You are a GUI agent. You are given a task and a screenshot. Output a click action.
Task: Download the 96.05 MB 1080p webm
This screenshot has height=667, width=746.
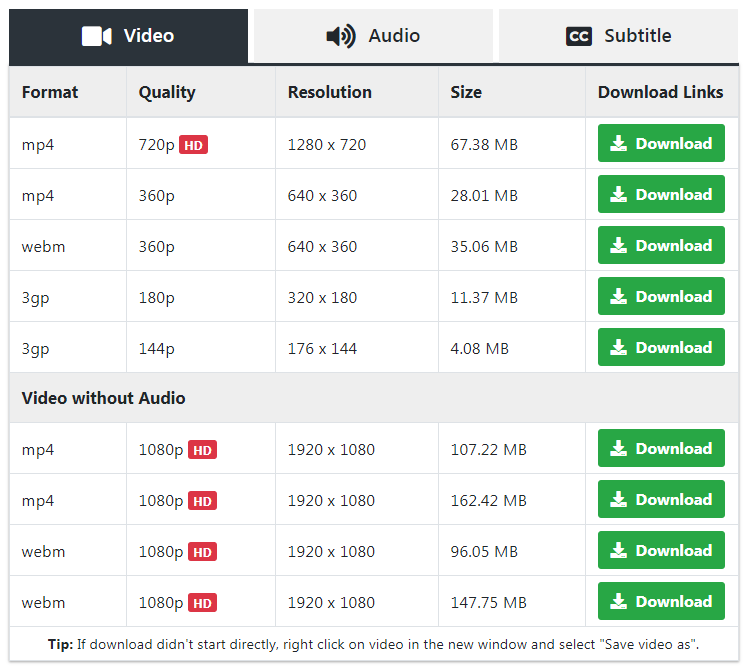point(661,551)
